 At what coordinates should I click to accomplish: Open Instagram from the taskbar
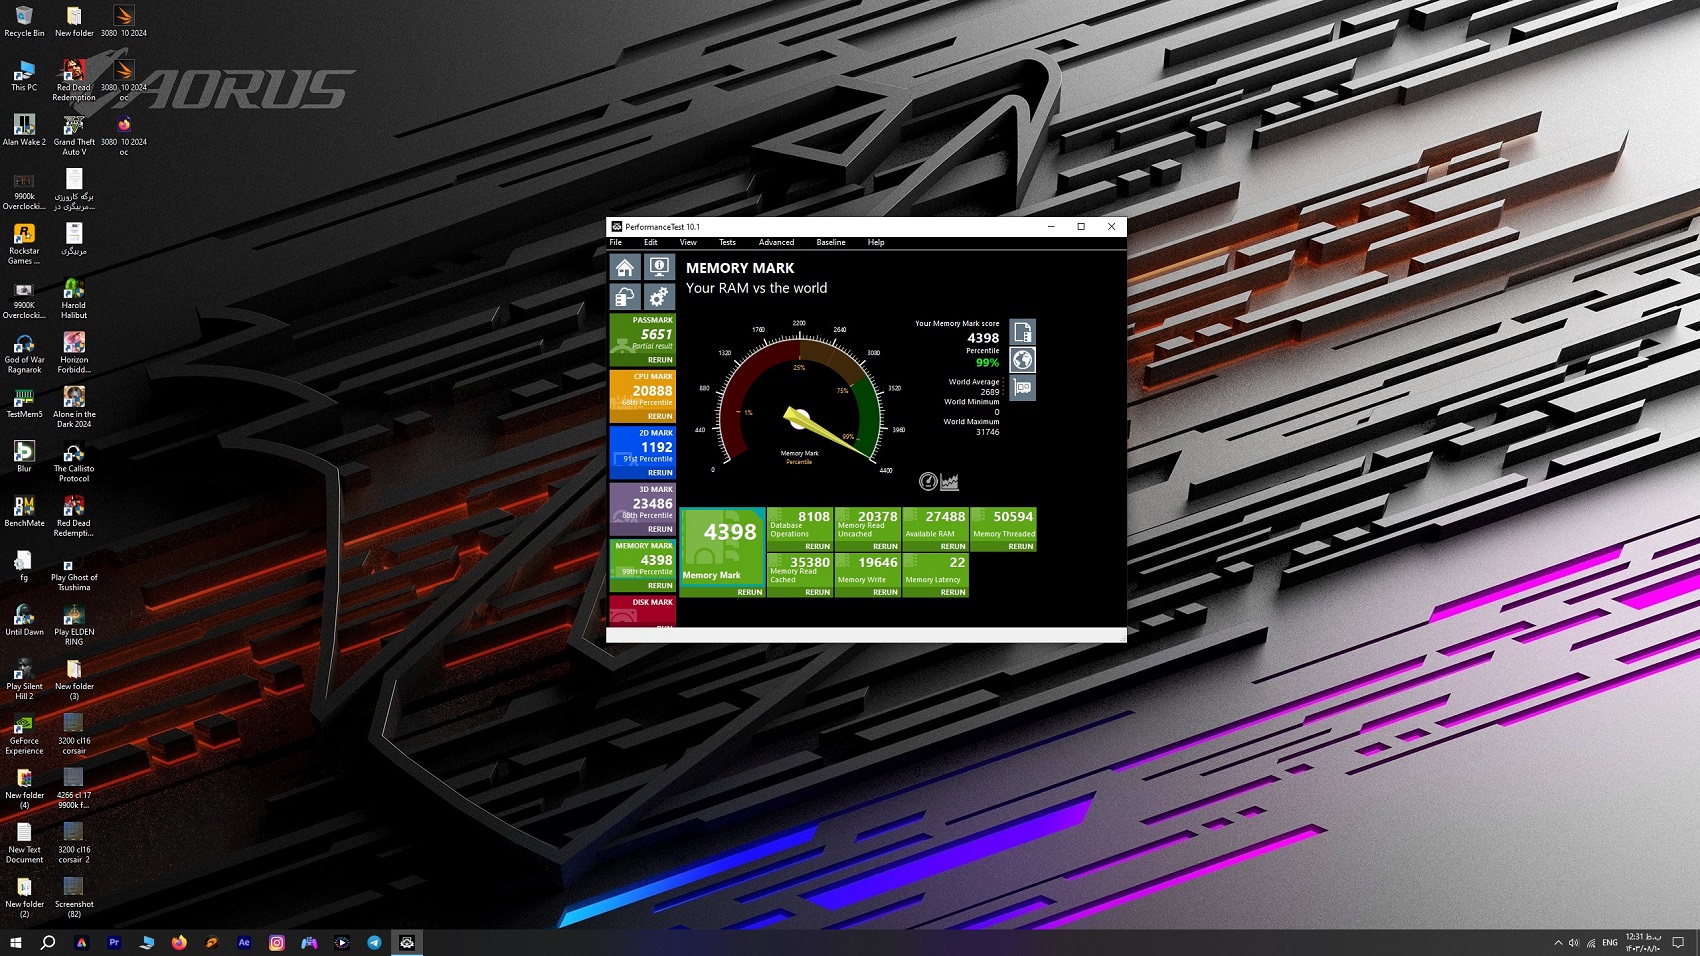point(277,942)
